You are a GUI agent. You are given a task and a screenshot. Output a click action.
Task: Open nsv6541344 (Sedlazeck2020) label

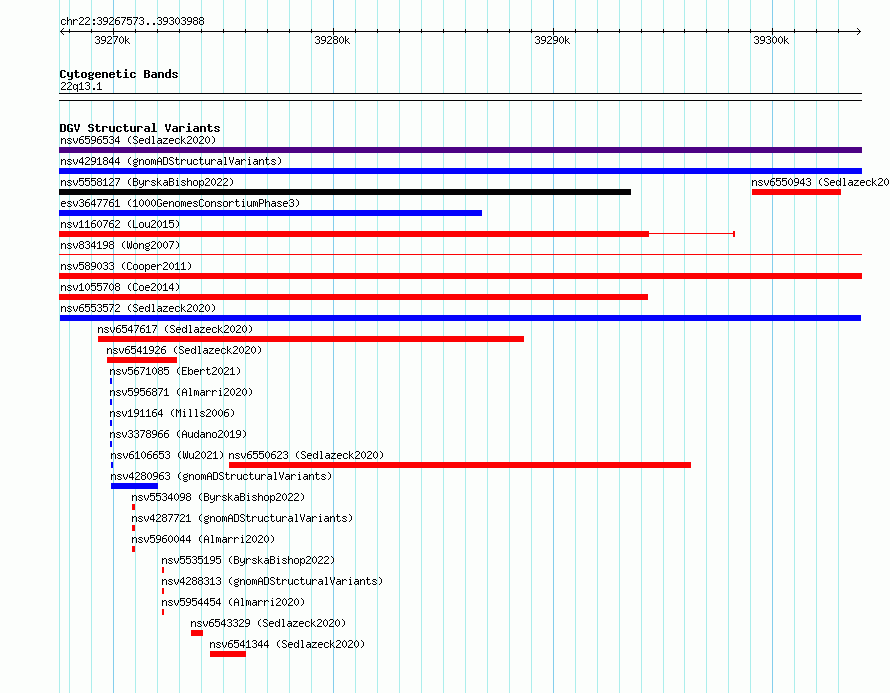[287, 644]
